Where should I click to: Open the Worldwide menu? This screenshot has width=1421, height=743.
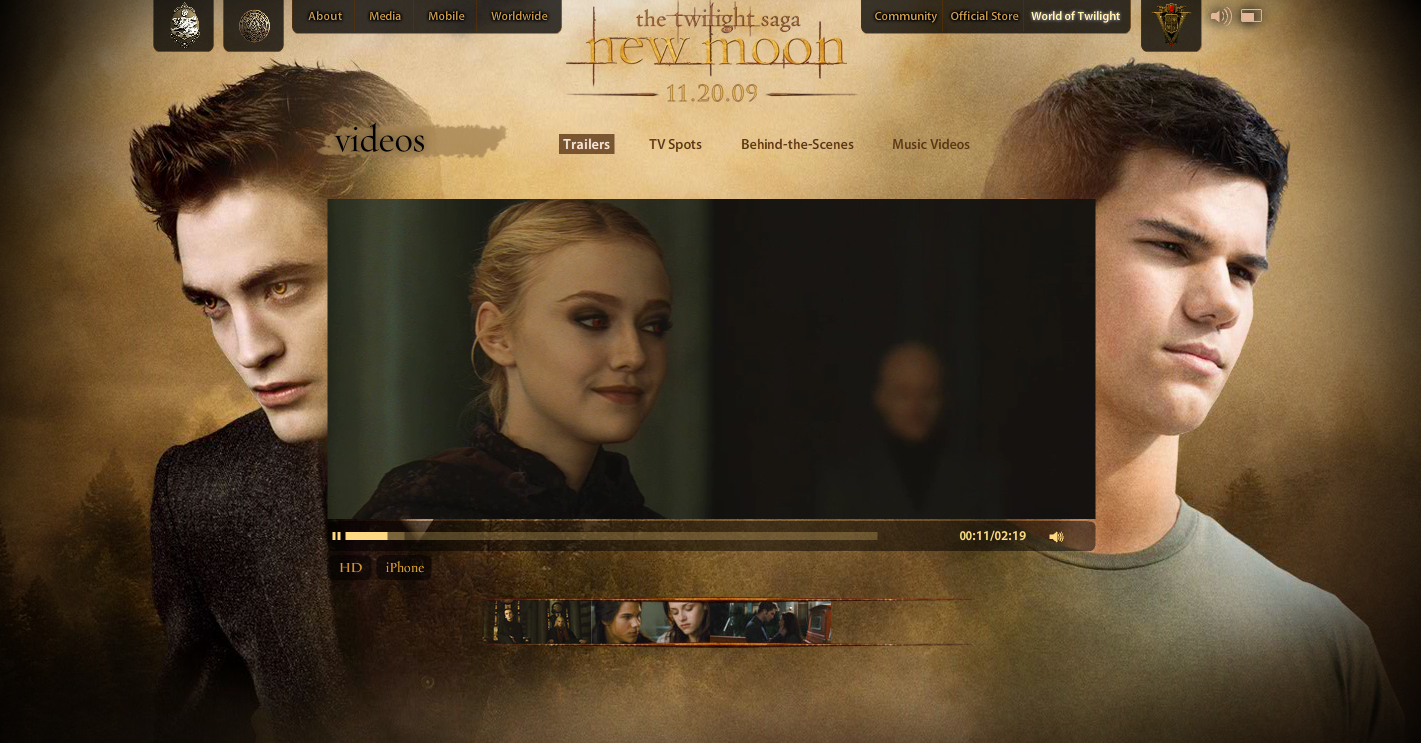(519, 16)
